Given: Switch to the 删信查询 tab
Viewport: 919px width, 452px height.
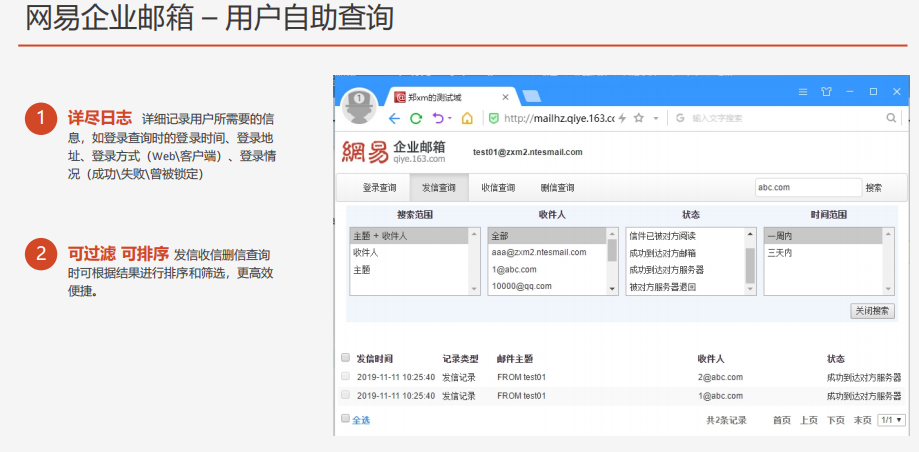Looking at the screenshot, I should [x=557, y=188].
